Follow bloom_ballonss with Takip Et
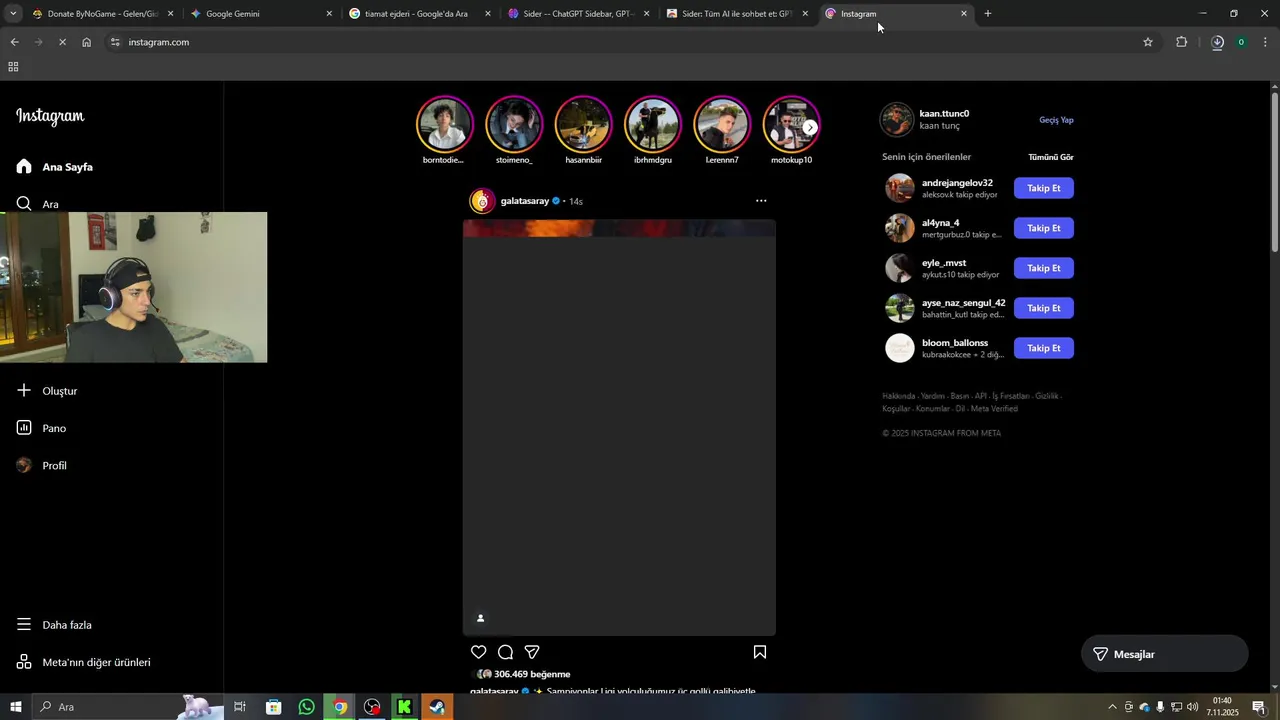Screen dimensions: 1280x720 1044,348
